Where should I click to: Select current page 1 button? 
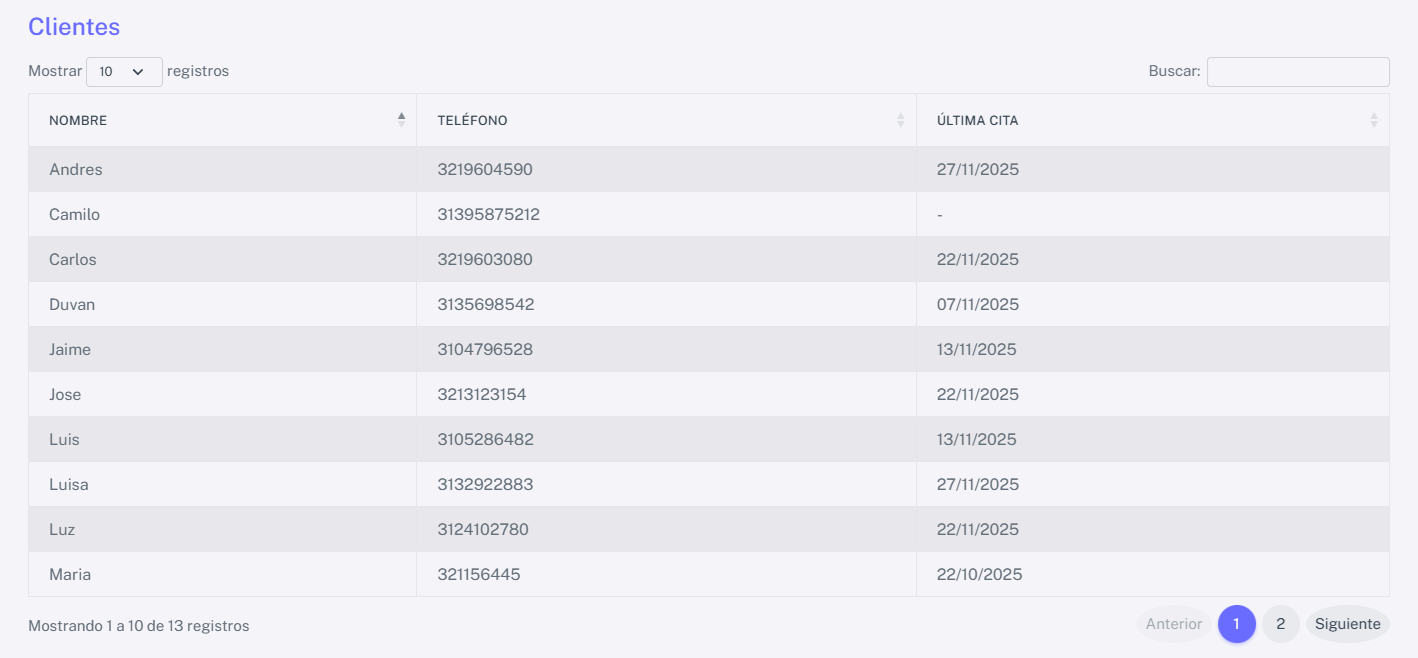pyautogui.click(x=1236, y=624)
